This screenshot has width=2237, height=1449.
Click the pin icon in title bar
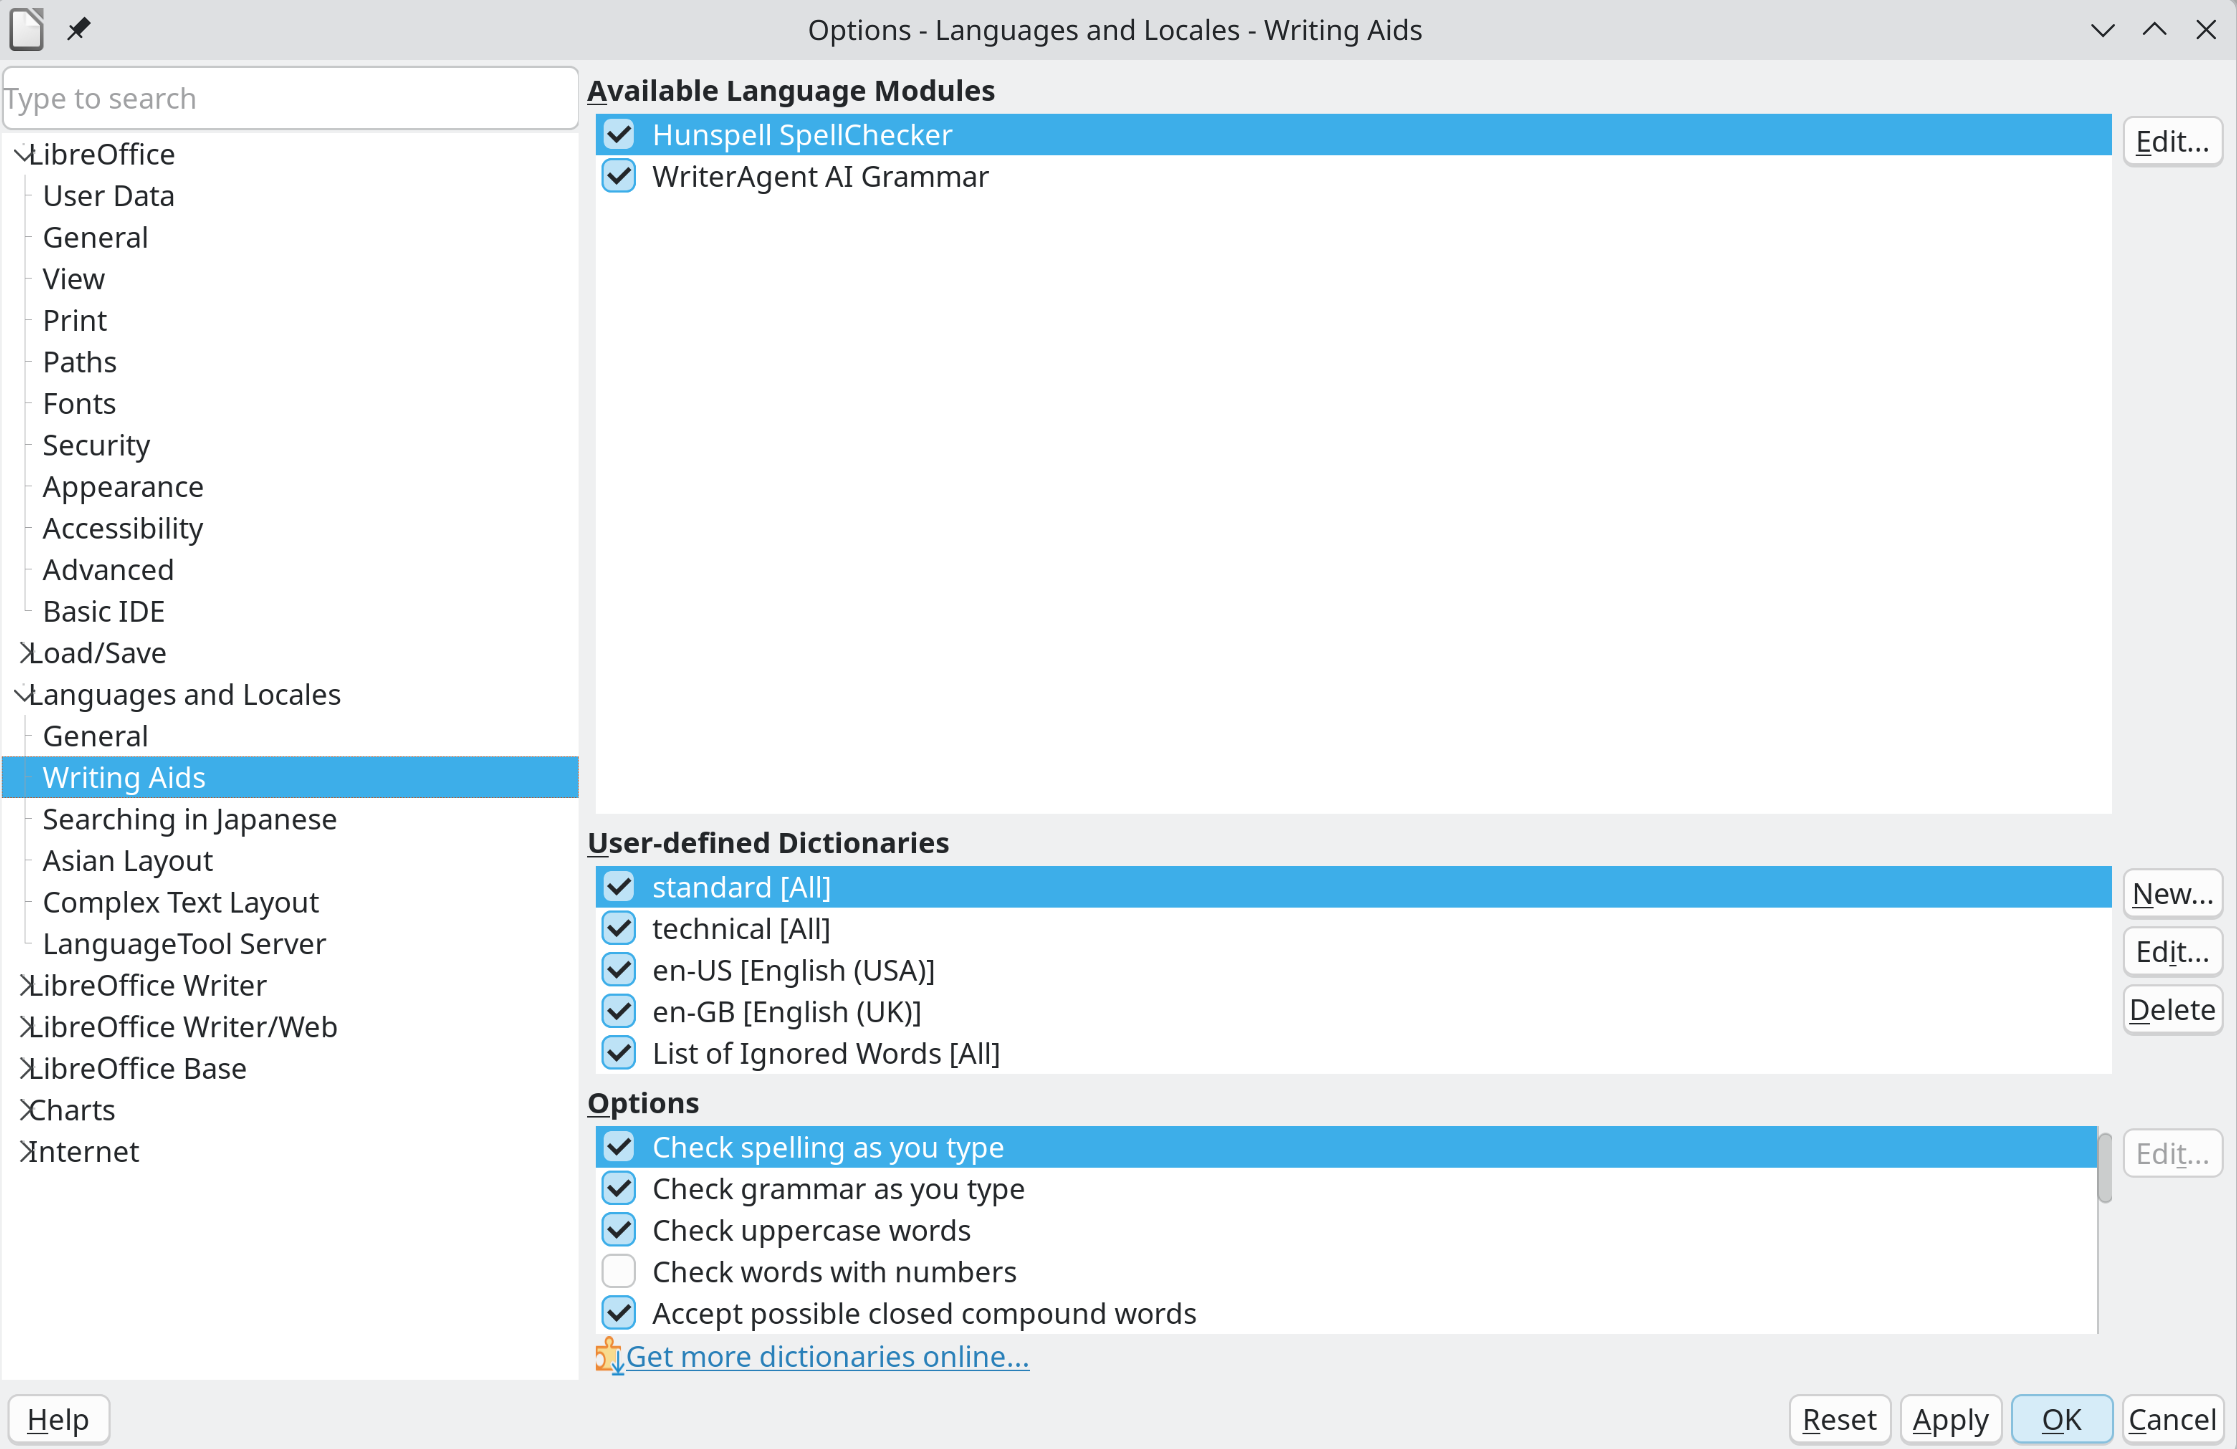78,29
